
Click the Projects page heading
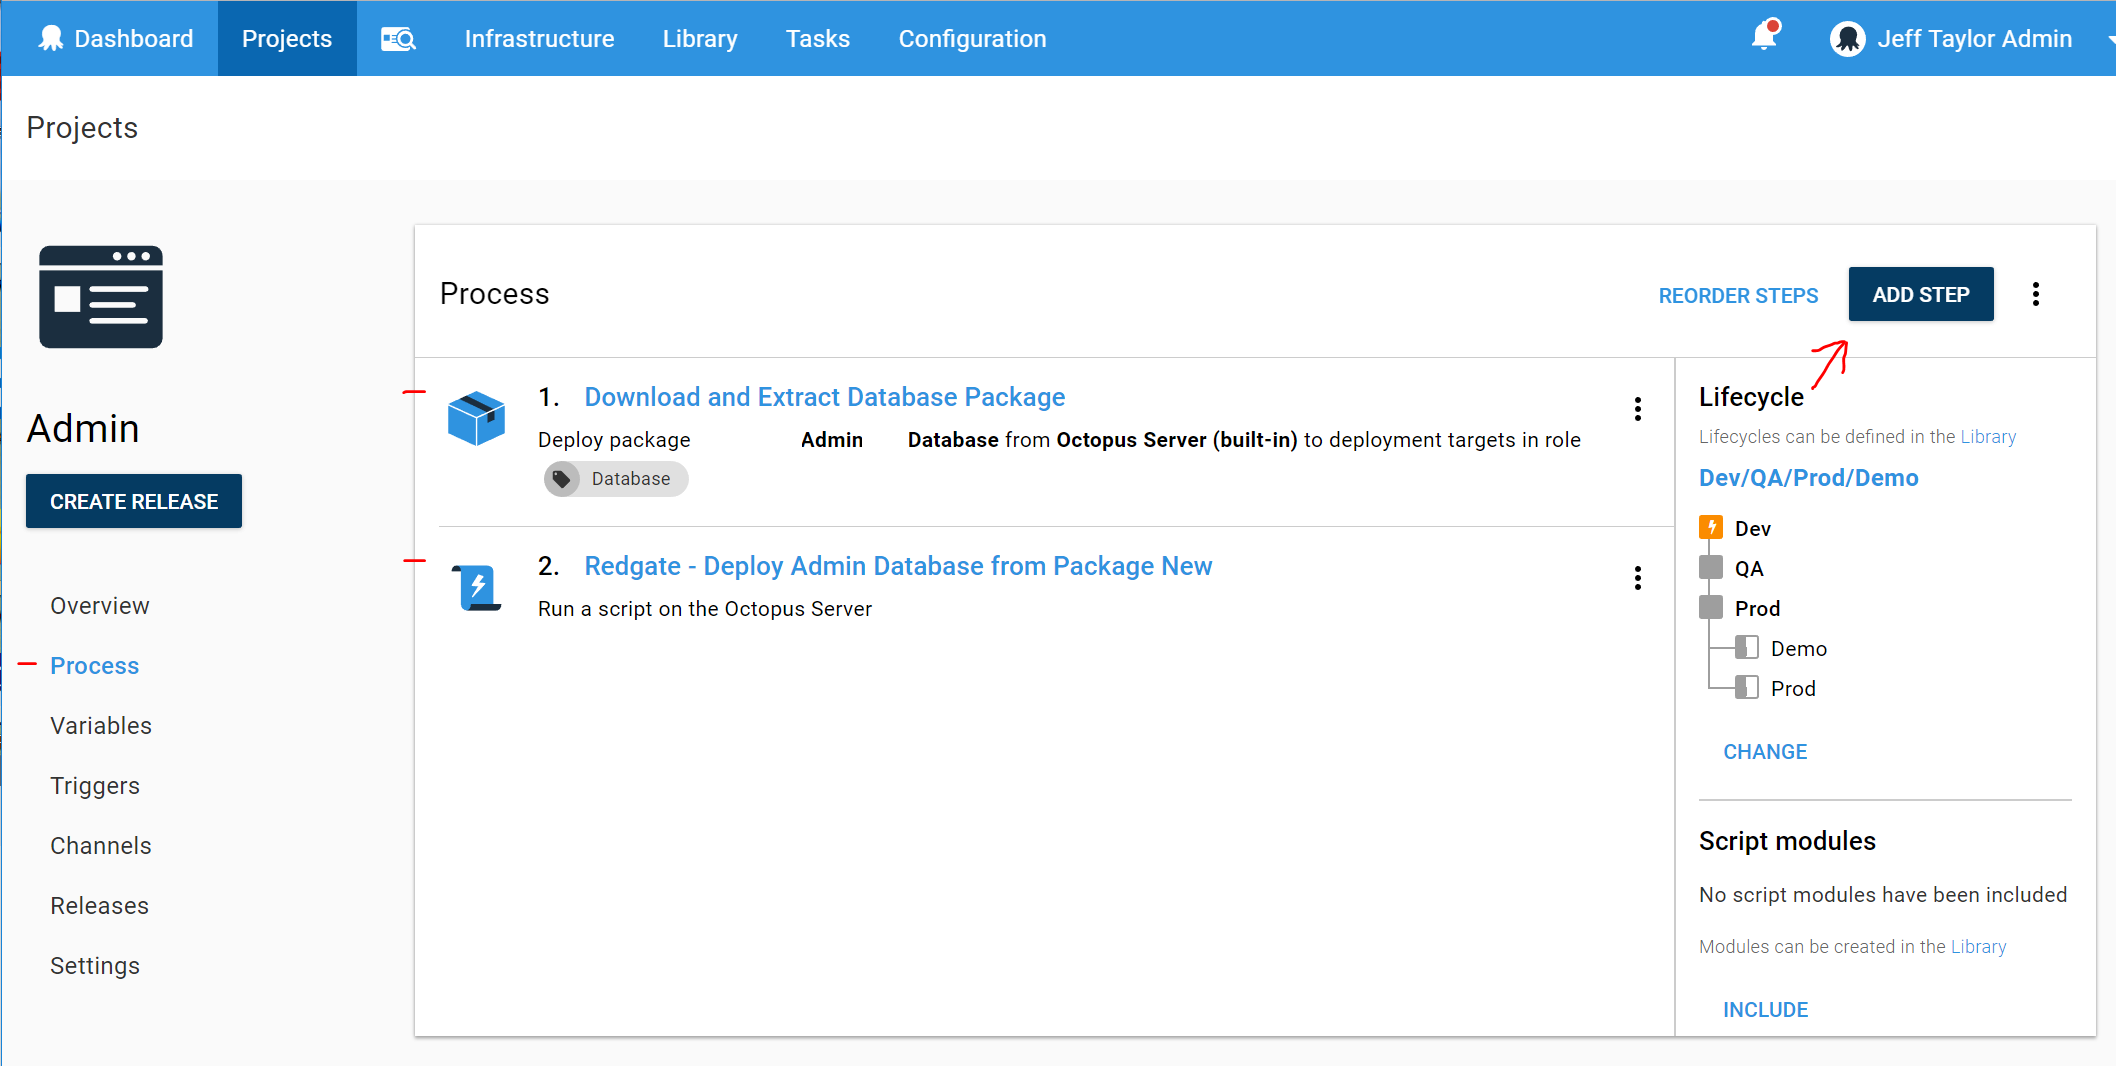[82, 128]
